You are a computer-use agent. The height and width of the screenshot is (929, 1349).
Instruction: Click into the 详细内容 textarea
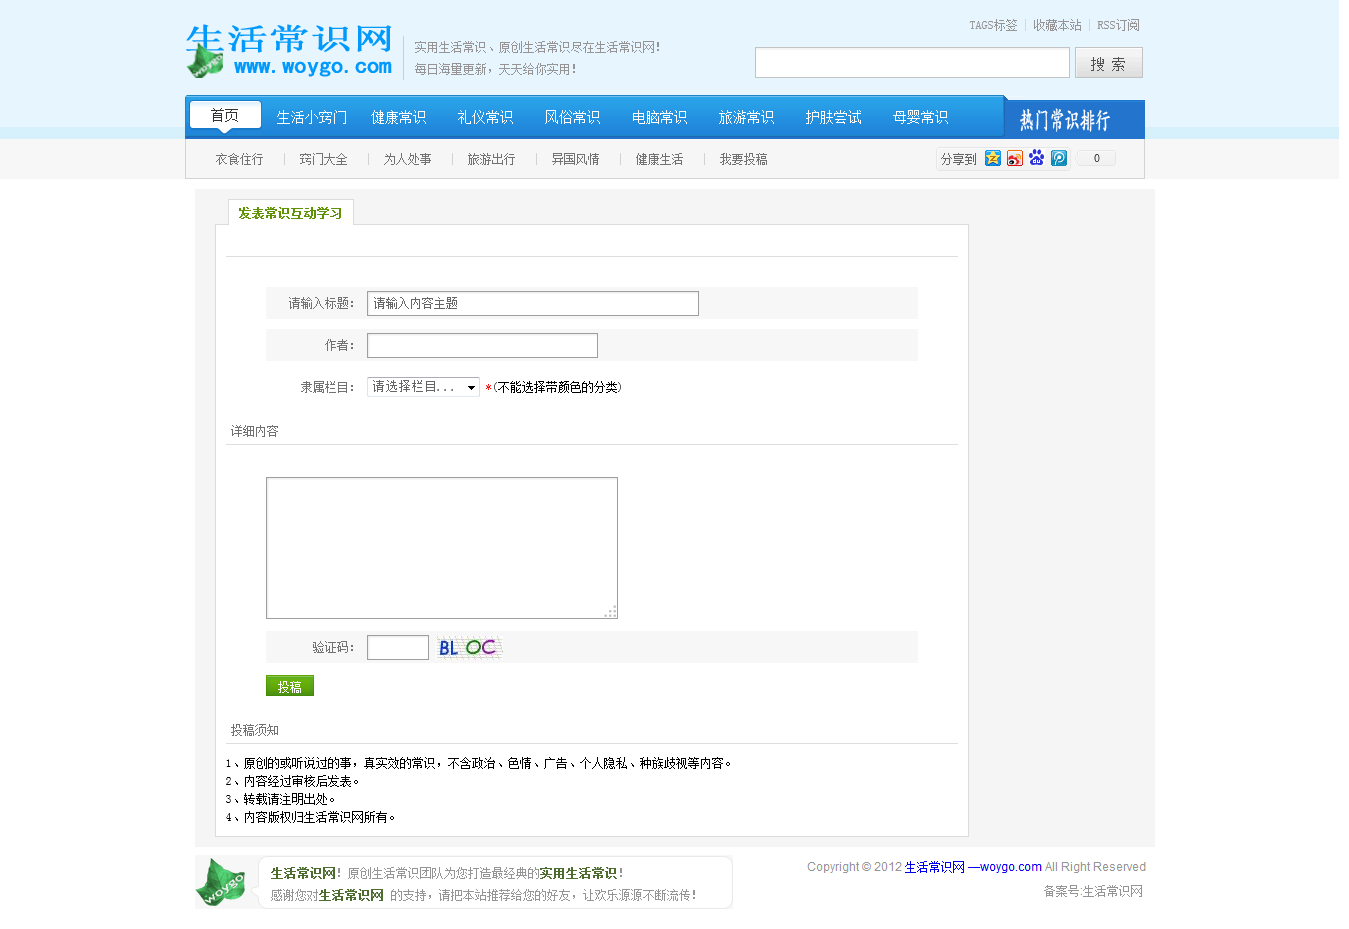click(442, 548)
